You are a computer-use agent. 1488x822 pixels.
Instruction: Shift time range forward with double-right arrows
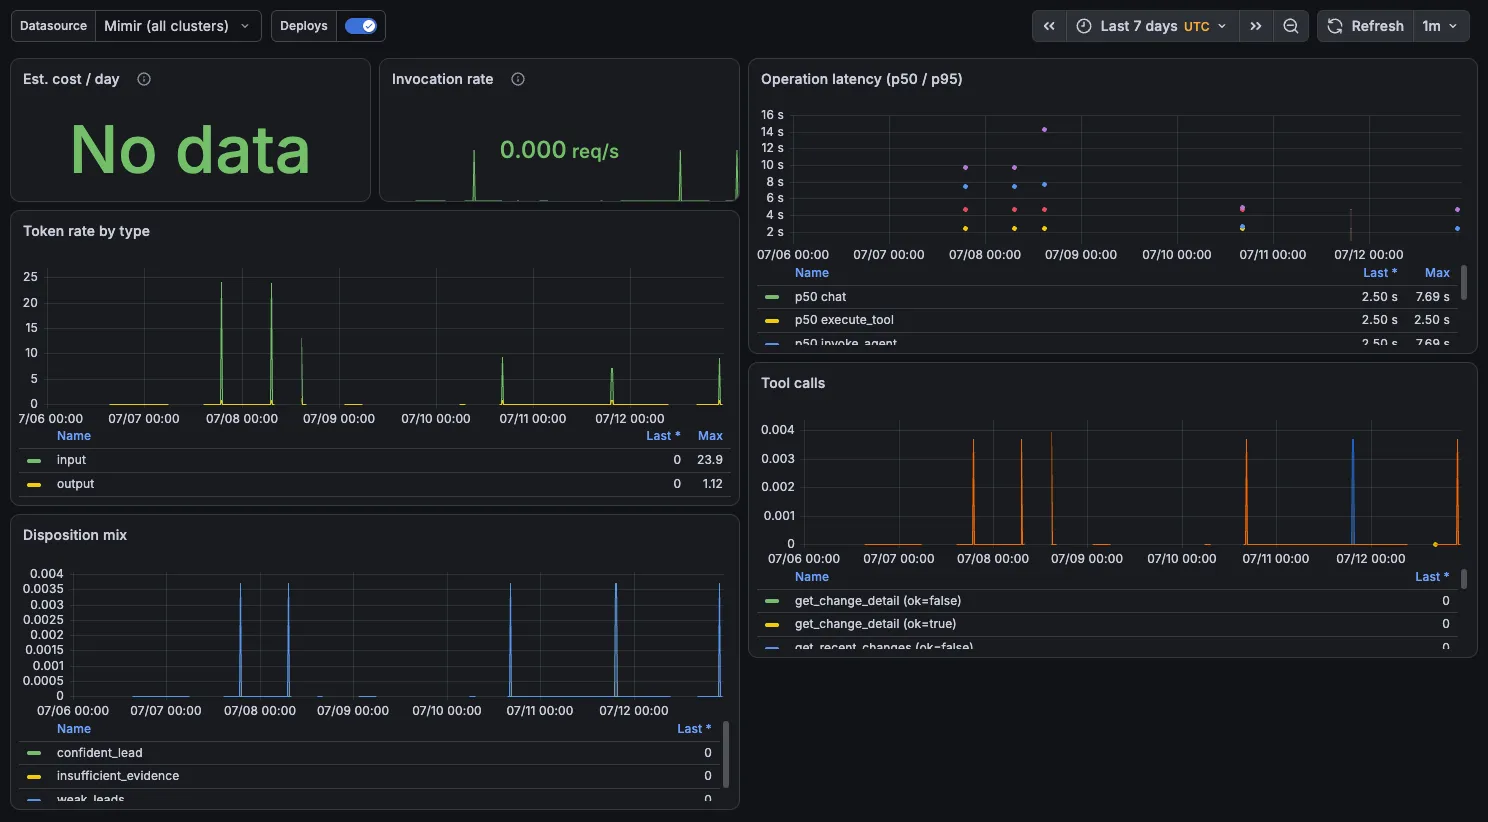coord(1256,26)
